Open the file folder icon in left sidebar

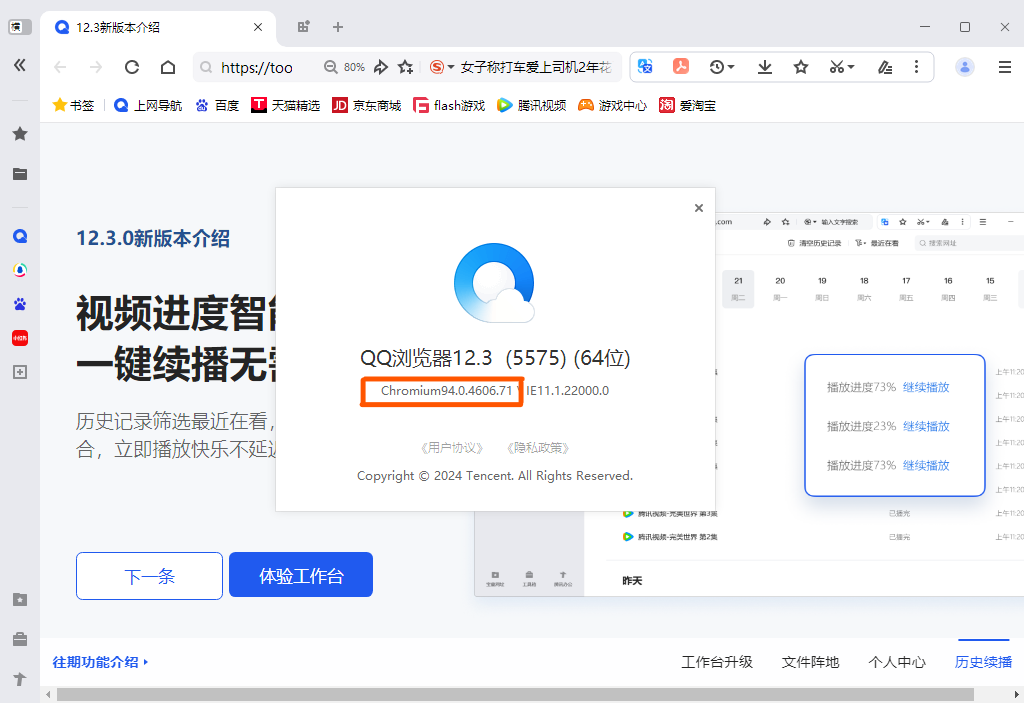(x=20, y=174)
